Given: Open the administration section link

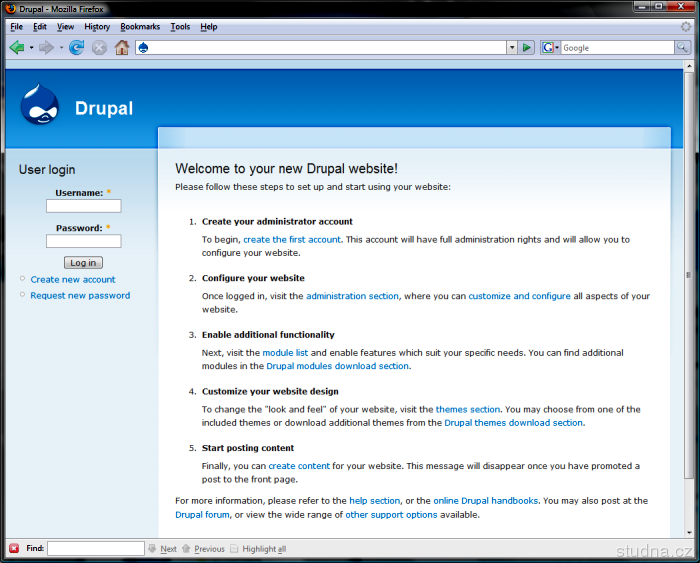Looking at the screenshot, I should [352, 296].
